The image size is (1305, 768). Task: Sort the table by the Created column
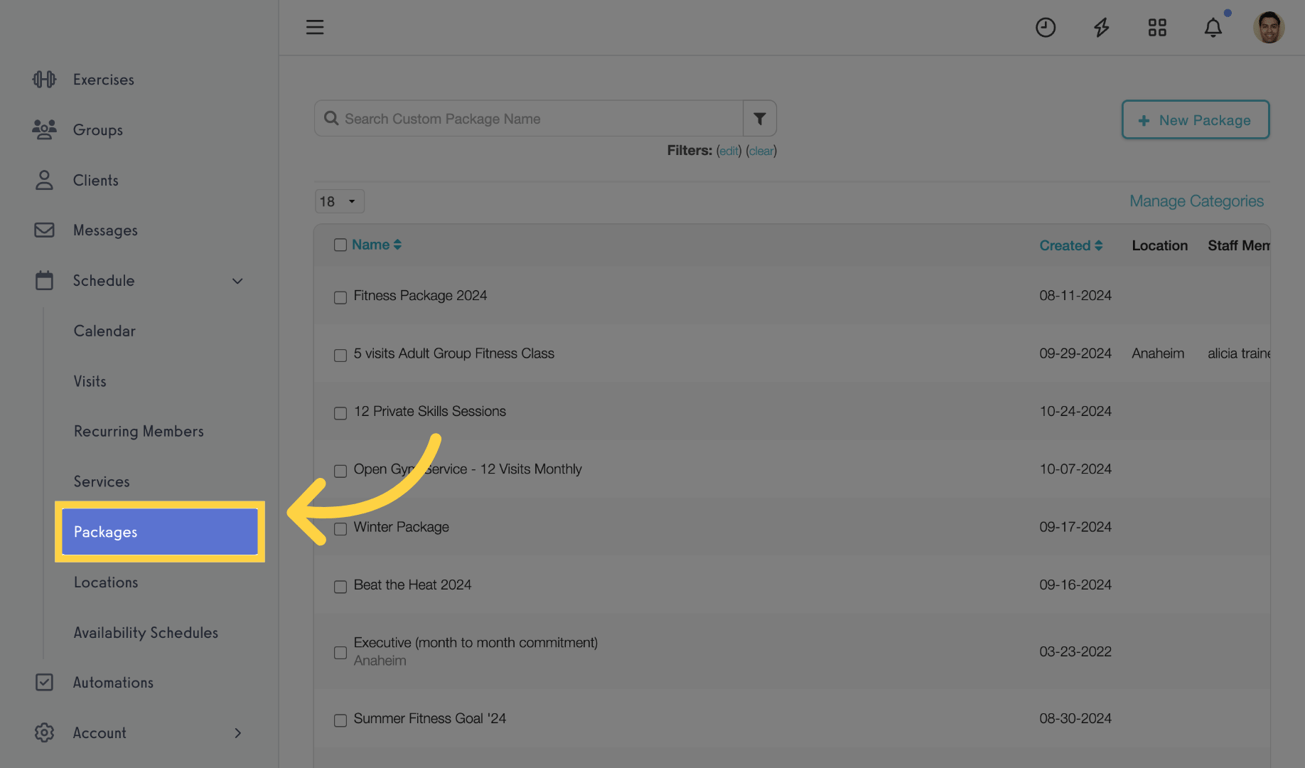click(1071, 245)
